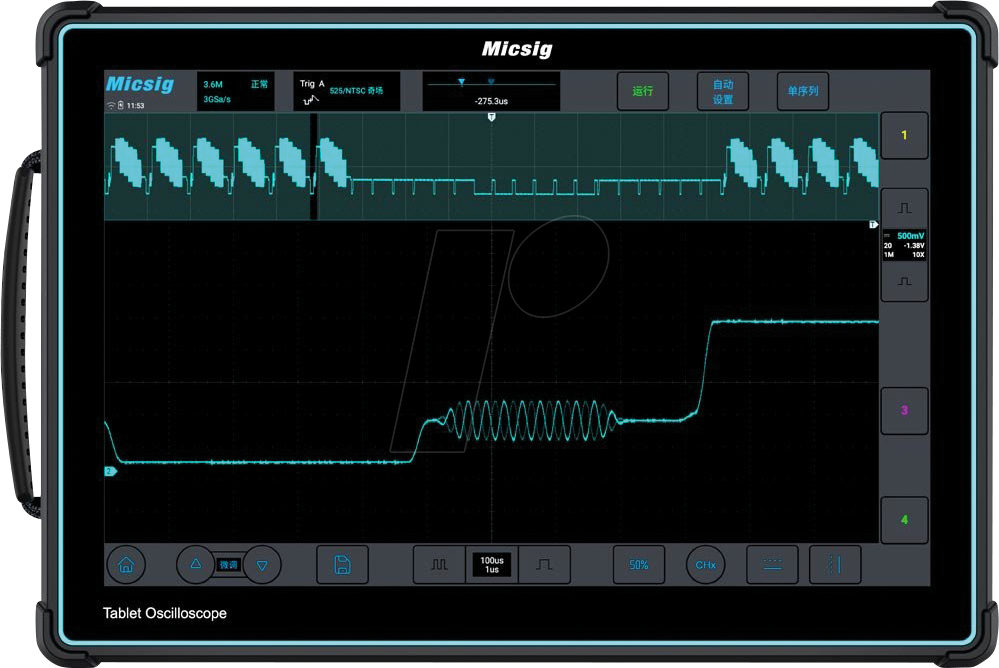Viewport: 999px width, 668px height.
Task: Enable channel 1 with its side panel button
Action: click(x=904, y=135)
